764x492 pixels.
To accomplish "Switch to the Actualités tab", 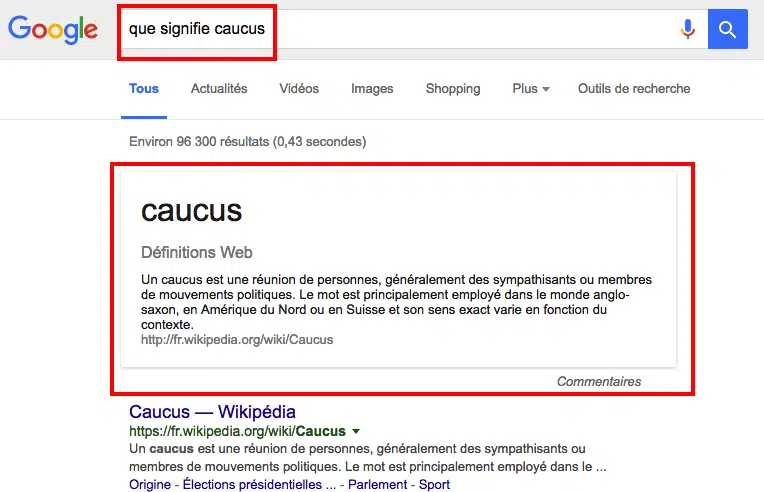I will point(219,89).
